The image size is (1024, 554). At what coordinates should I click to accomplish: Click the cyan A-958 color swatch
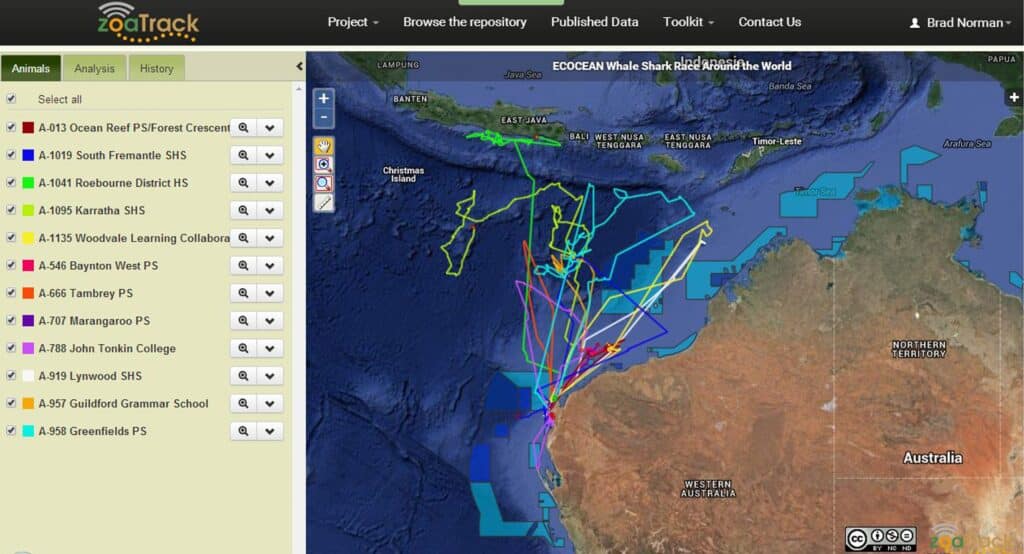click(28, 431)
